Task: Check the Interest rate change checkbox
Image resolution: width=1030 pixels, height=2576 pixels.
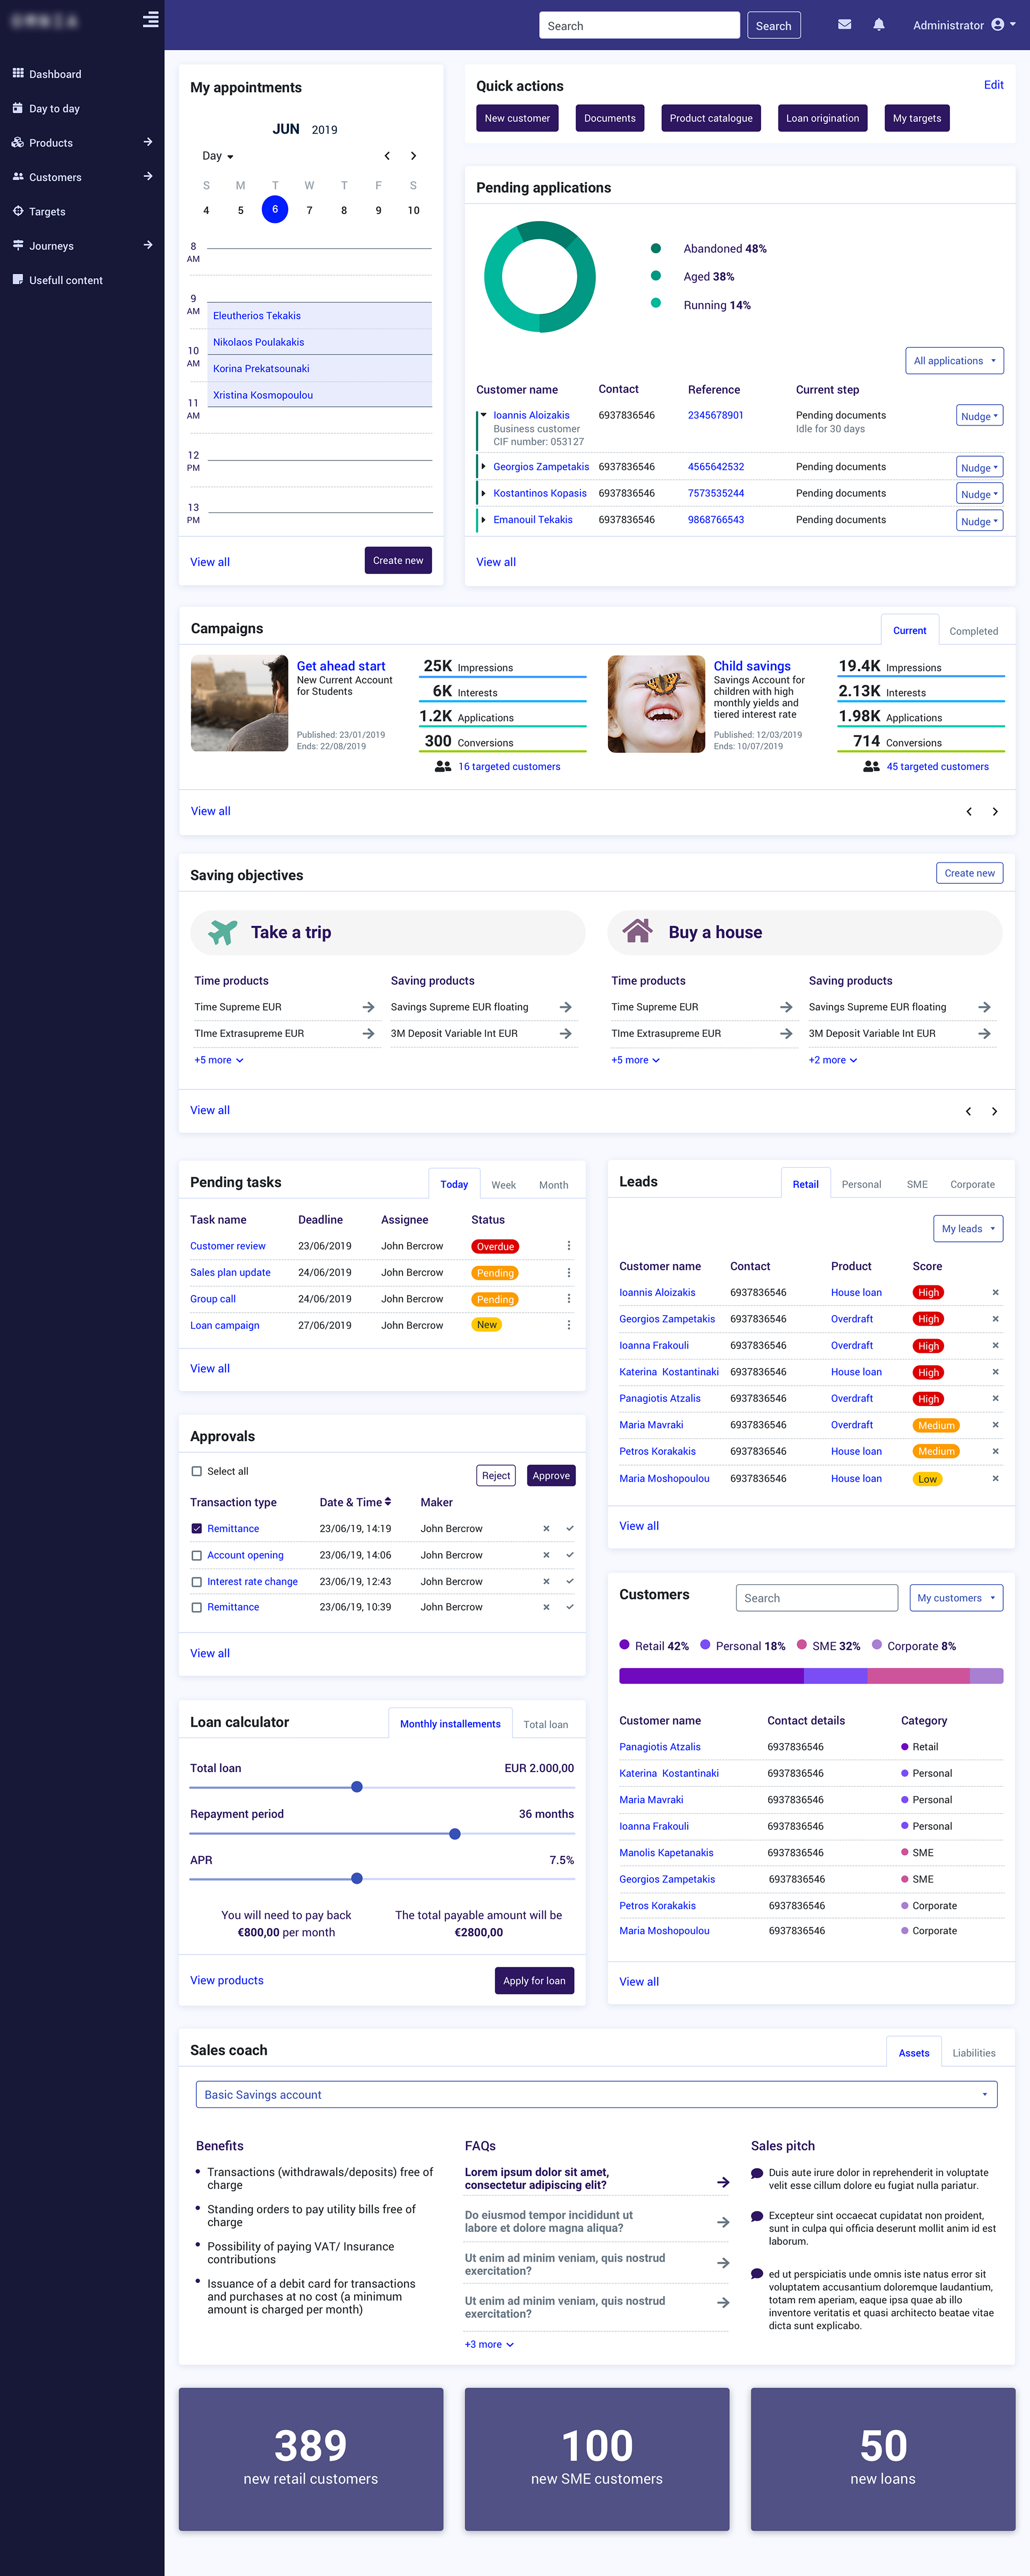Action: [197, 1582]
